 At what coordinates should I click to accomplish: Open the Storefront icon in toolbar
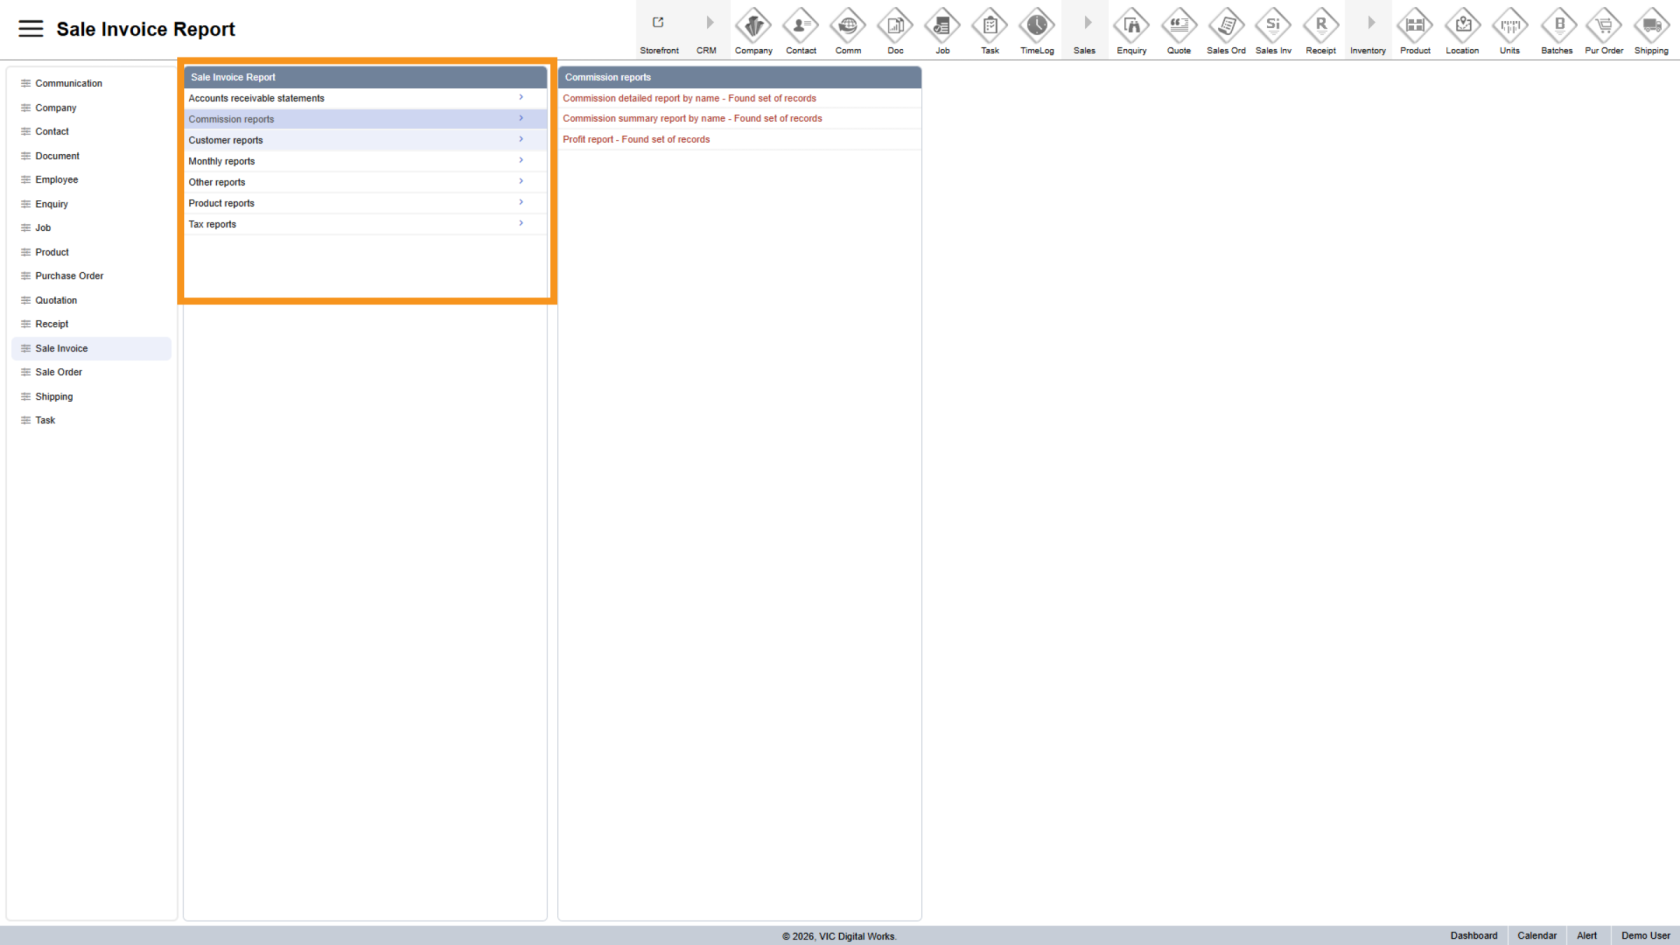659,24
